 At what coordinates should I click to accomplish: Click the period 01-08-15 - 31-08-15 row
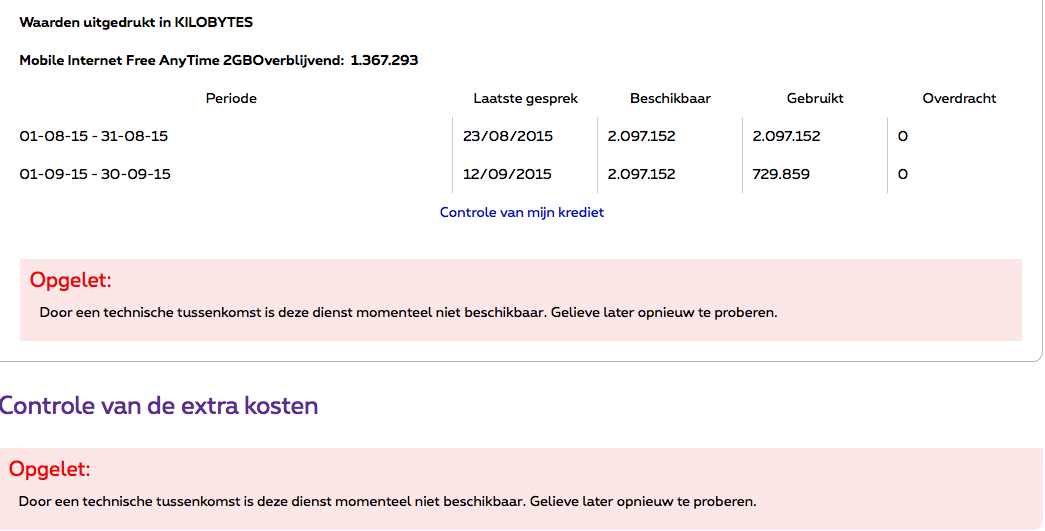coord(94,136)
